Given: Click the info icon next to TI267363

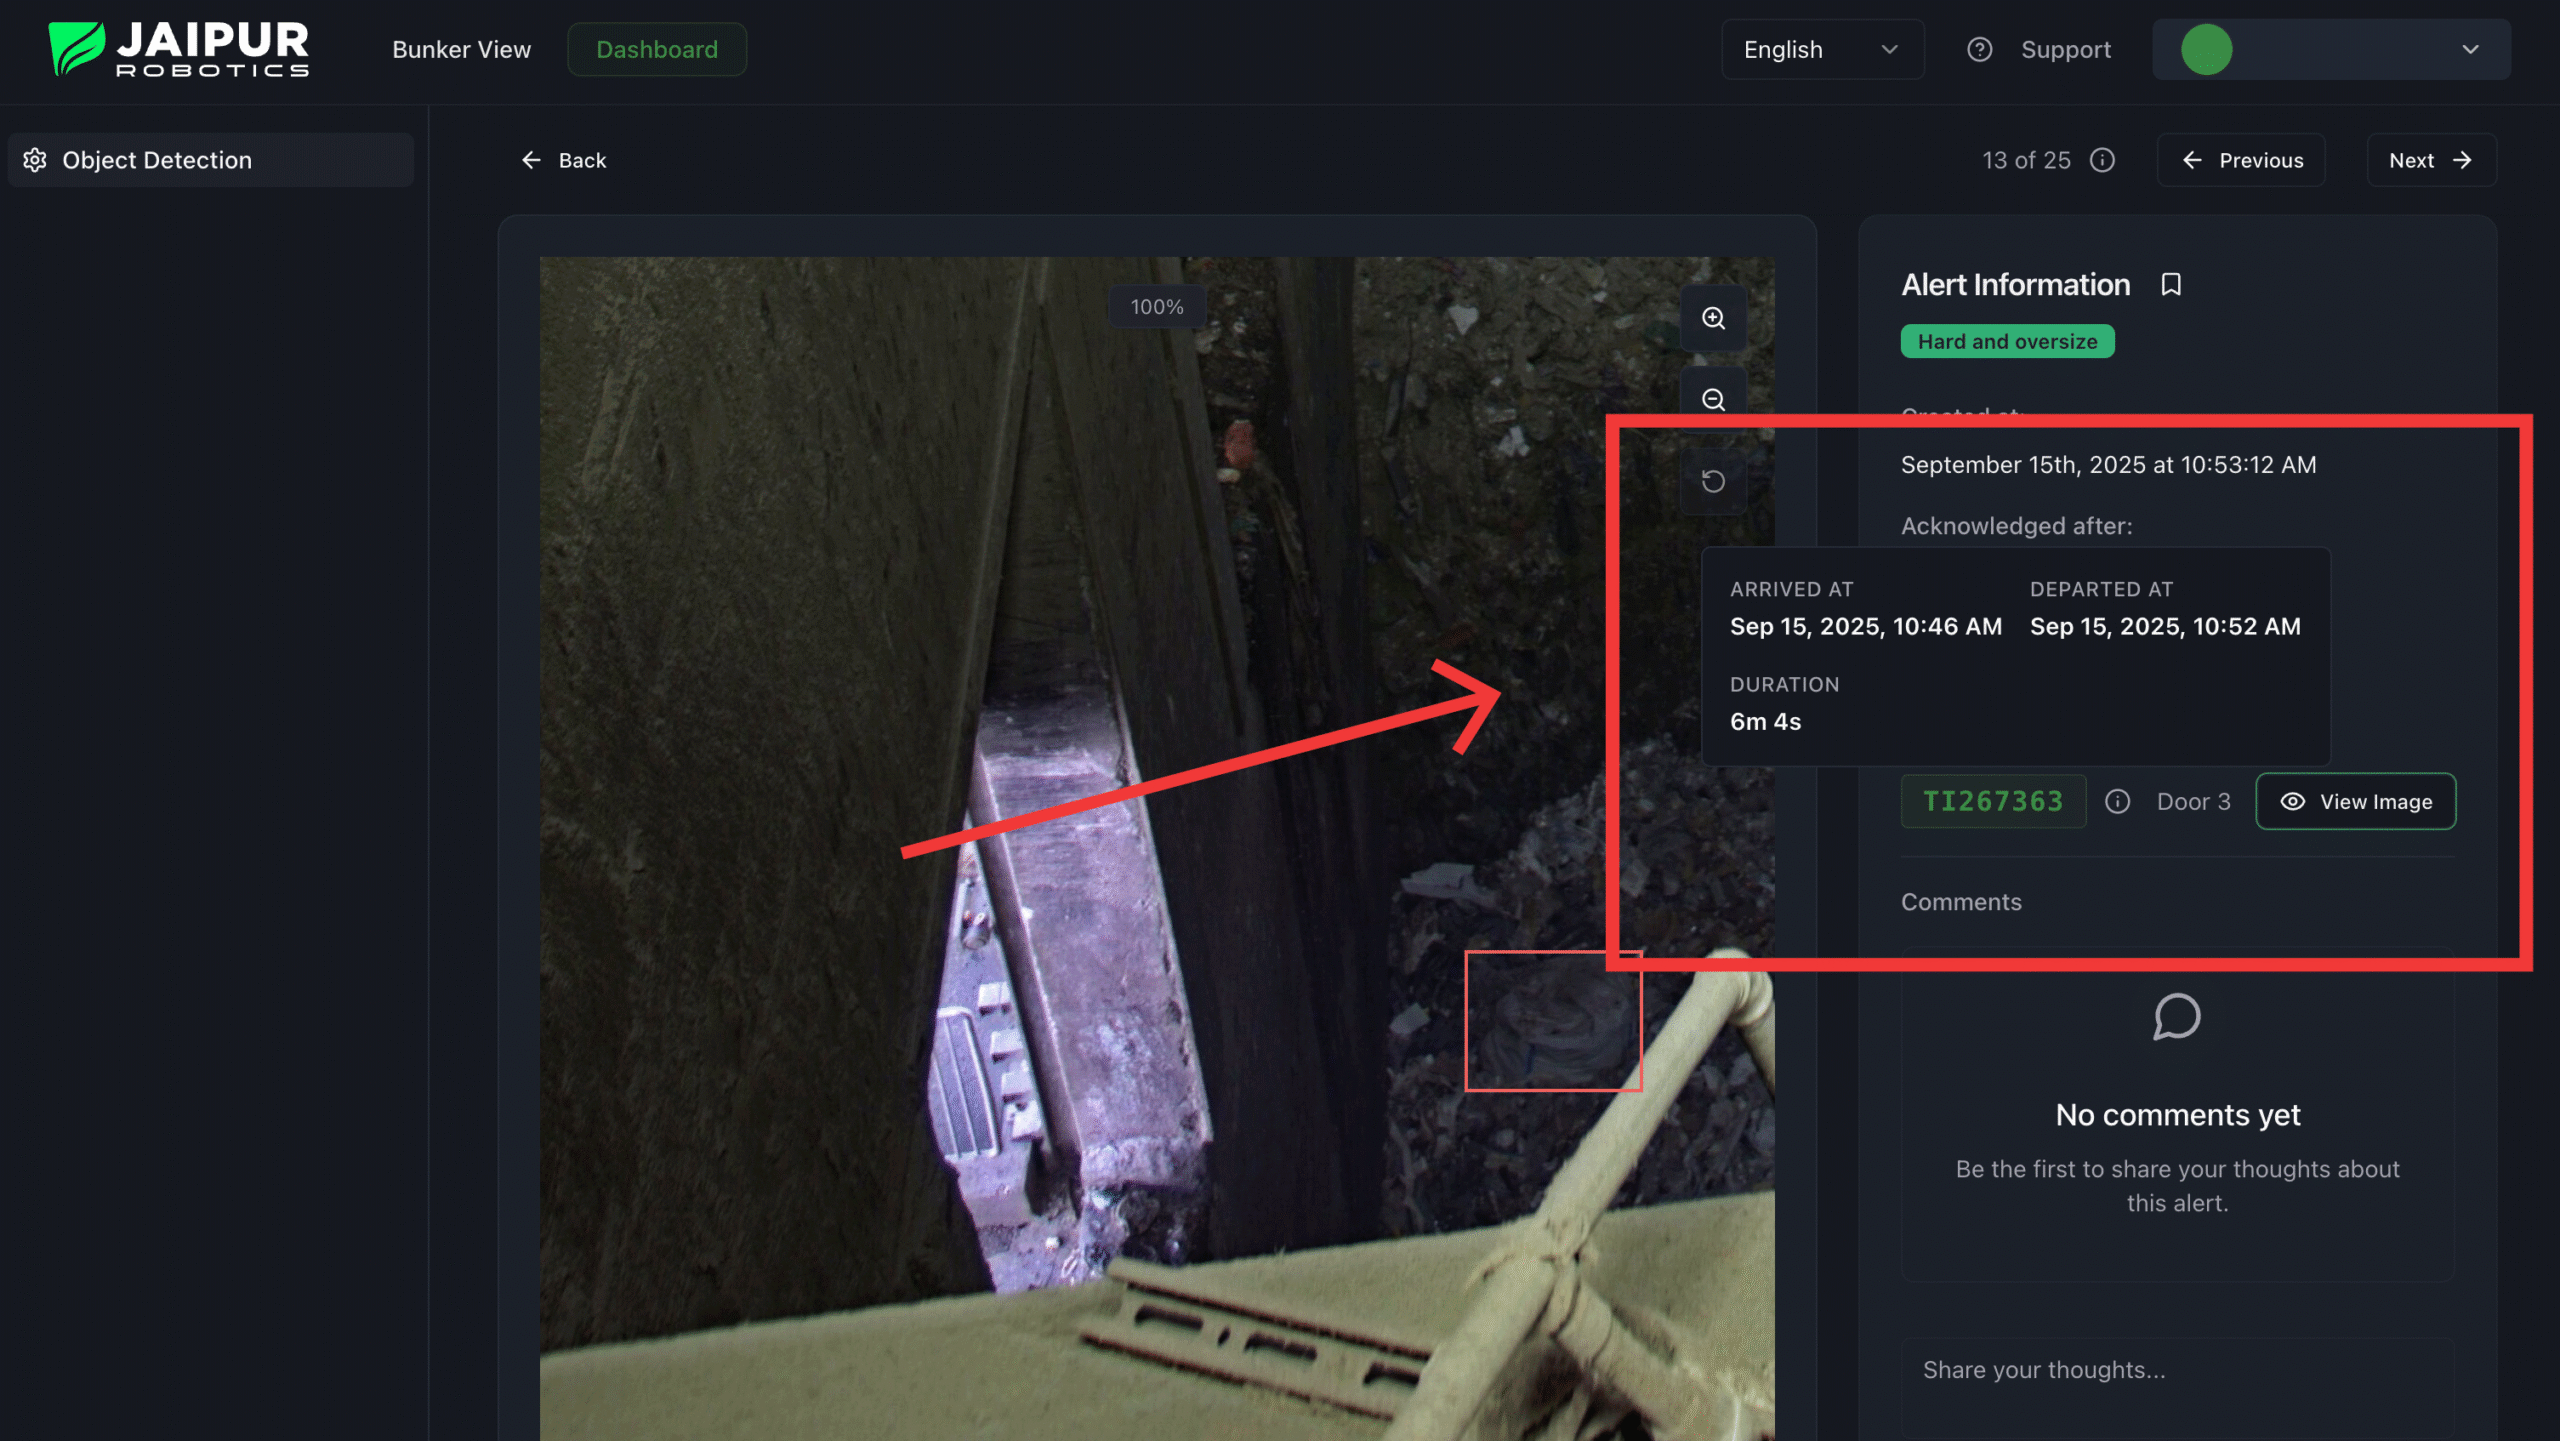Looking at the screenshot, I should click(2117, 802).
